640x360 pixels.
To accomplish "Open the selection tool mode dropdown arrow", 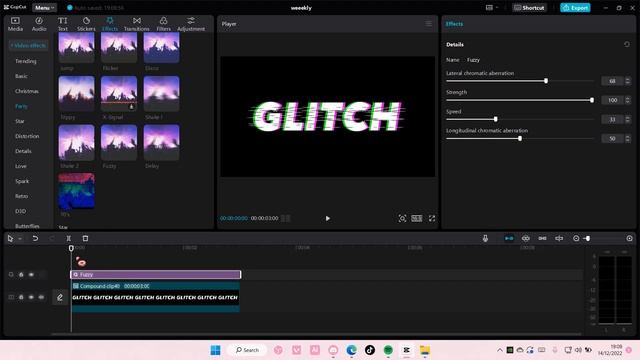I will pos(20,239).
